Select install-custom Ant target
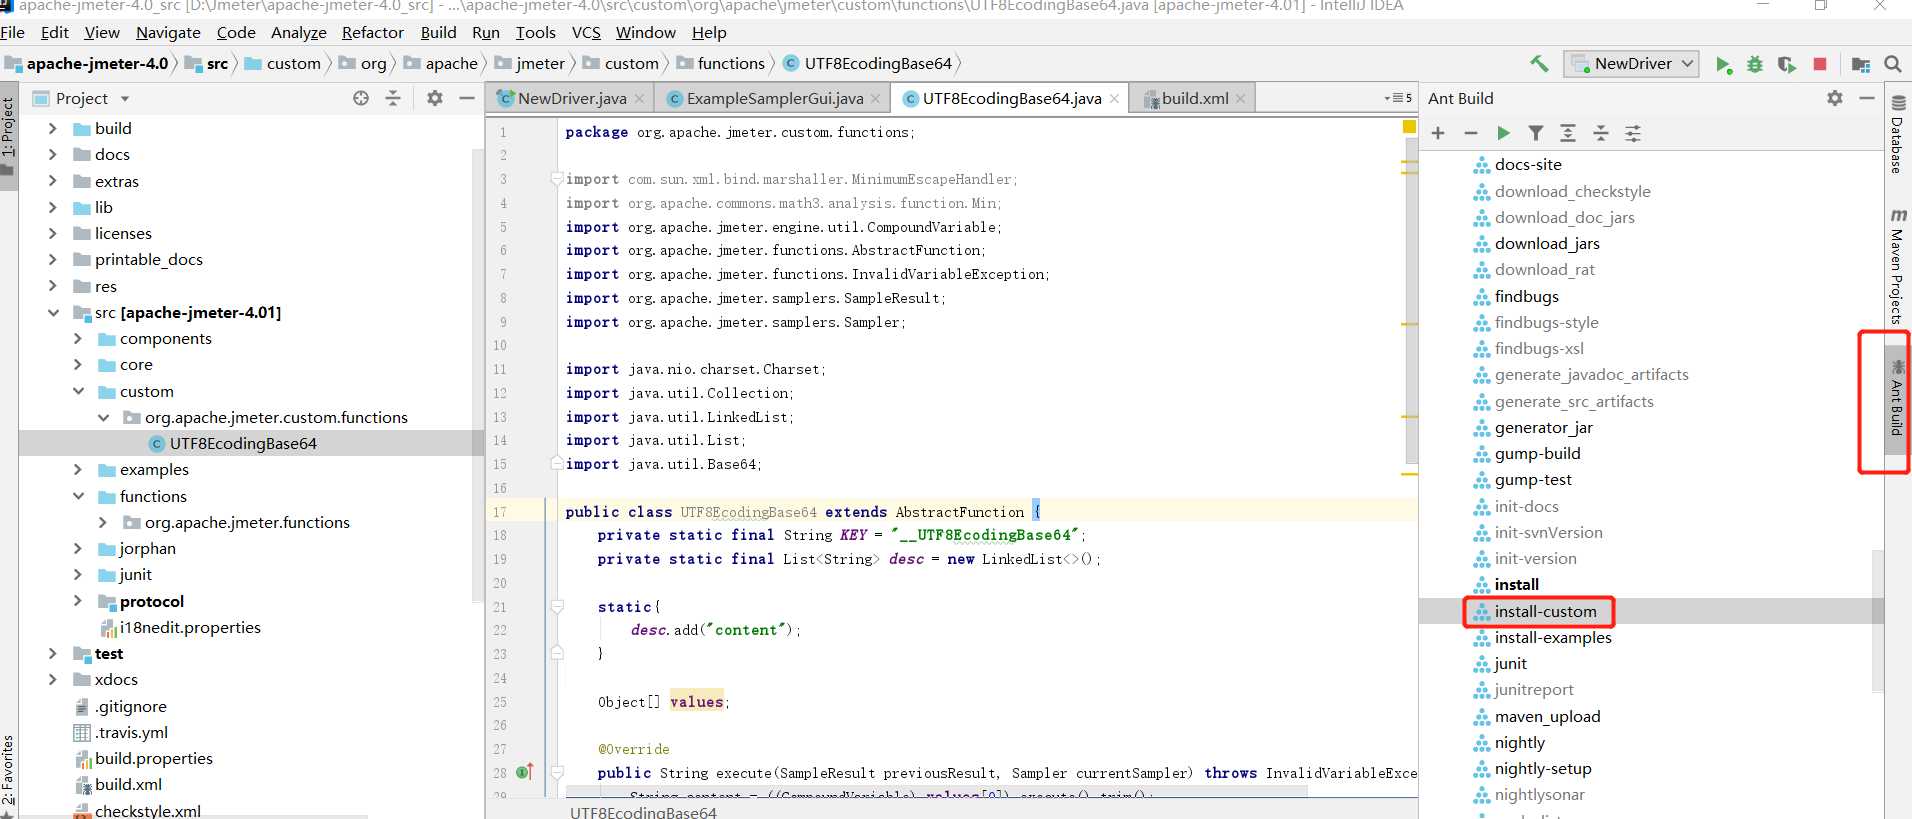 click(x=1545, y=611)
